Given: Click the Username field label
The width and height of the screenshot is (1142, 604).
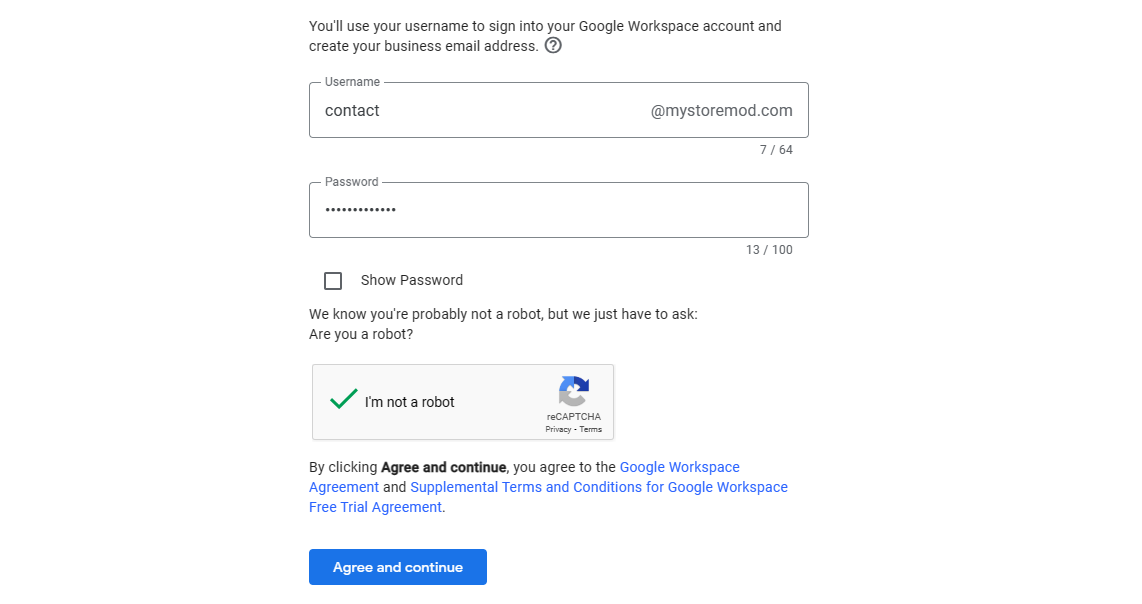Looking at the screenshot, I should pos(353,82).
